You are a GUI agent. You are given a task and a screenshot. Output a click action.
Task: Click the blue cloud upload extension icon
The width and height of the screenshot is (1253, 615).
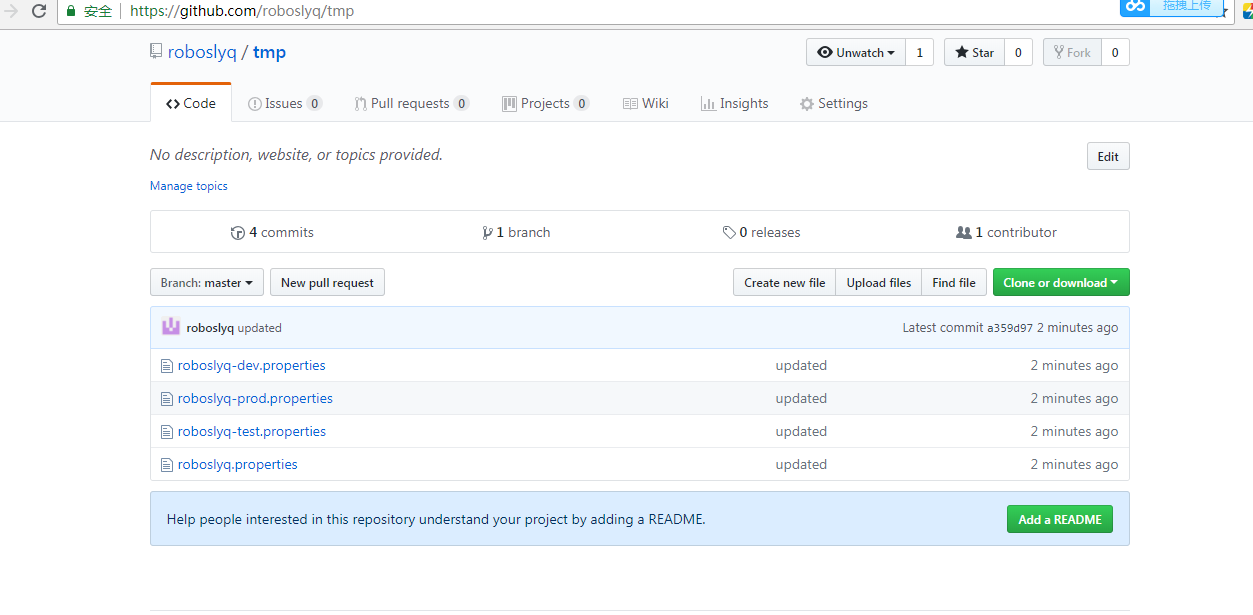pos(1135,6)
